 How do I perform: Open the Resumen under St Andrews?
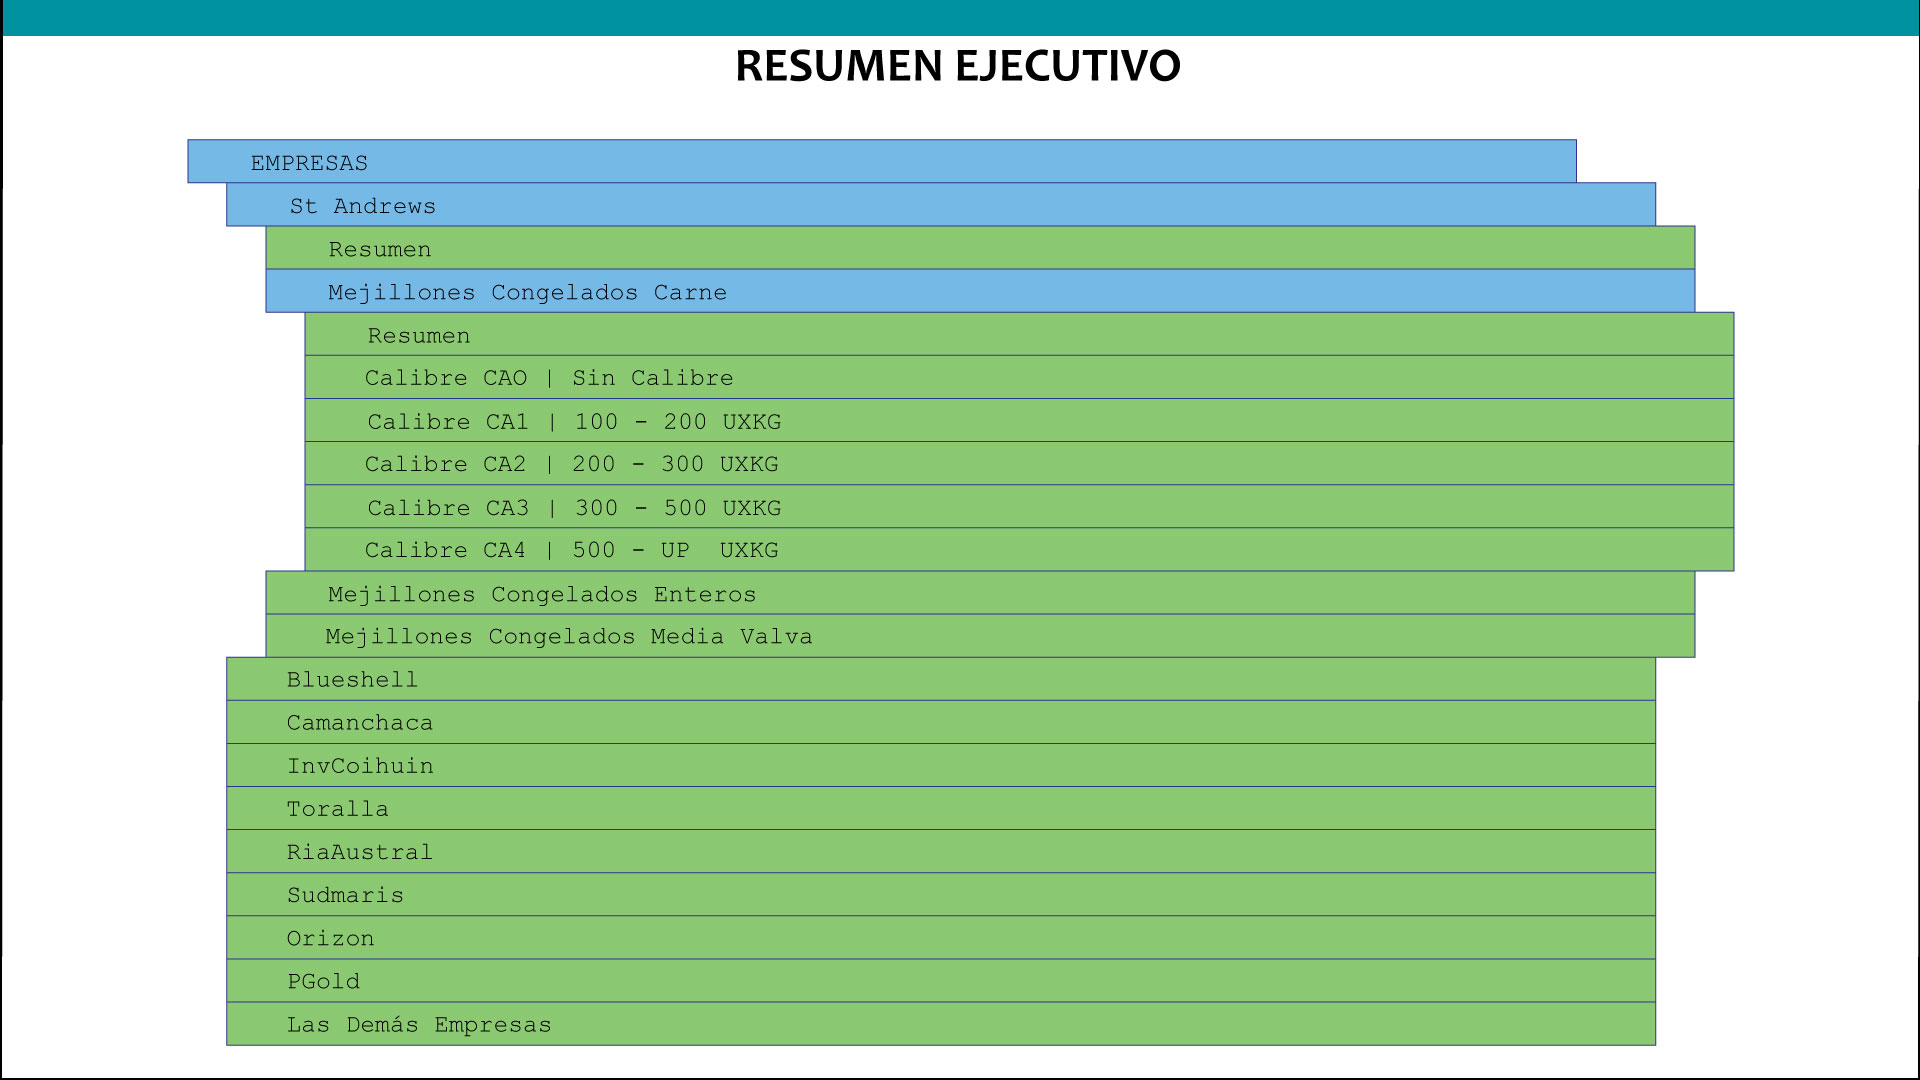pos(379,248)
